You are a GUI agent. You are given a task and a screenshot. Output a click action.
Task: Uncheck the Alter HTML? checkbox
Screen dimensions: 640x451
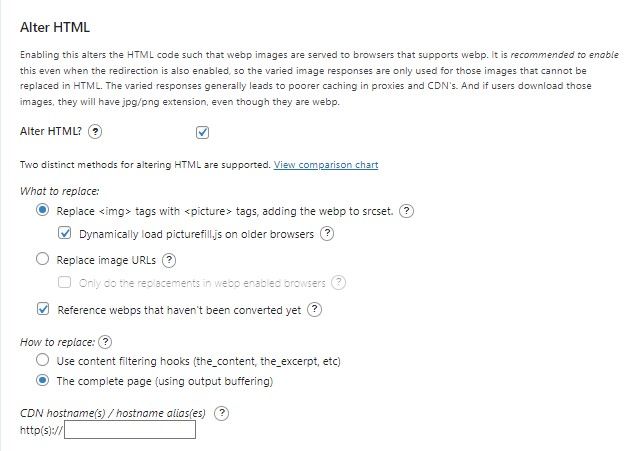pyautogui.click(x=202, y=132)
